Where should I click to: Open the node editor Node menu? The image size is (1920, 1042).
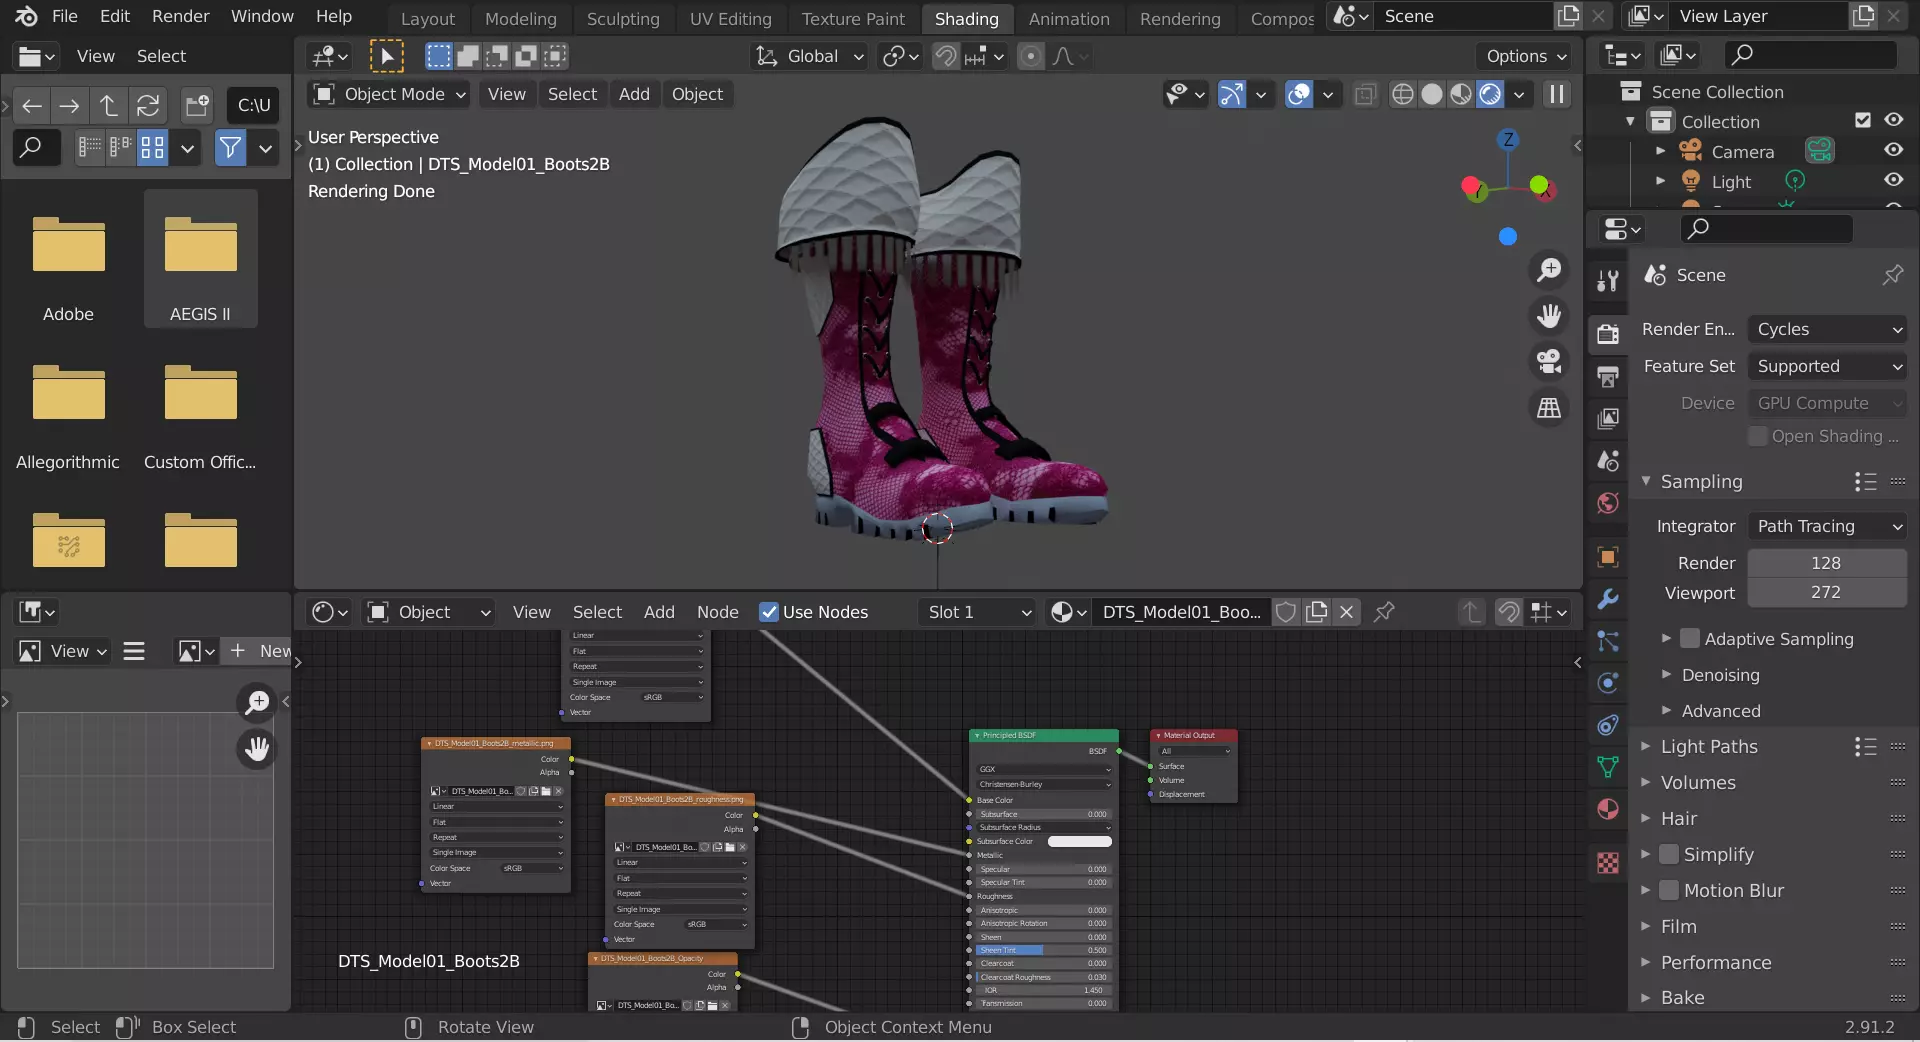pos(717,612)
